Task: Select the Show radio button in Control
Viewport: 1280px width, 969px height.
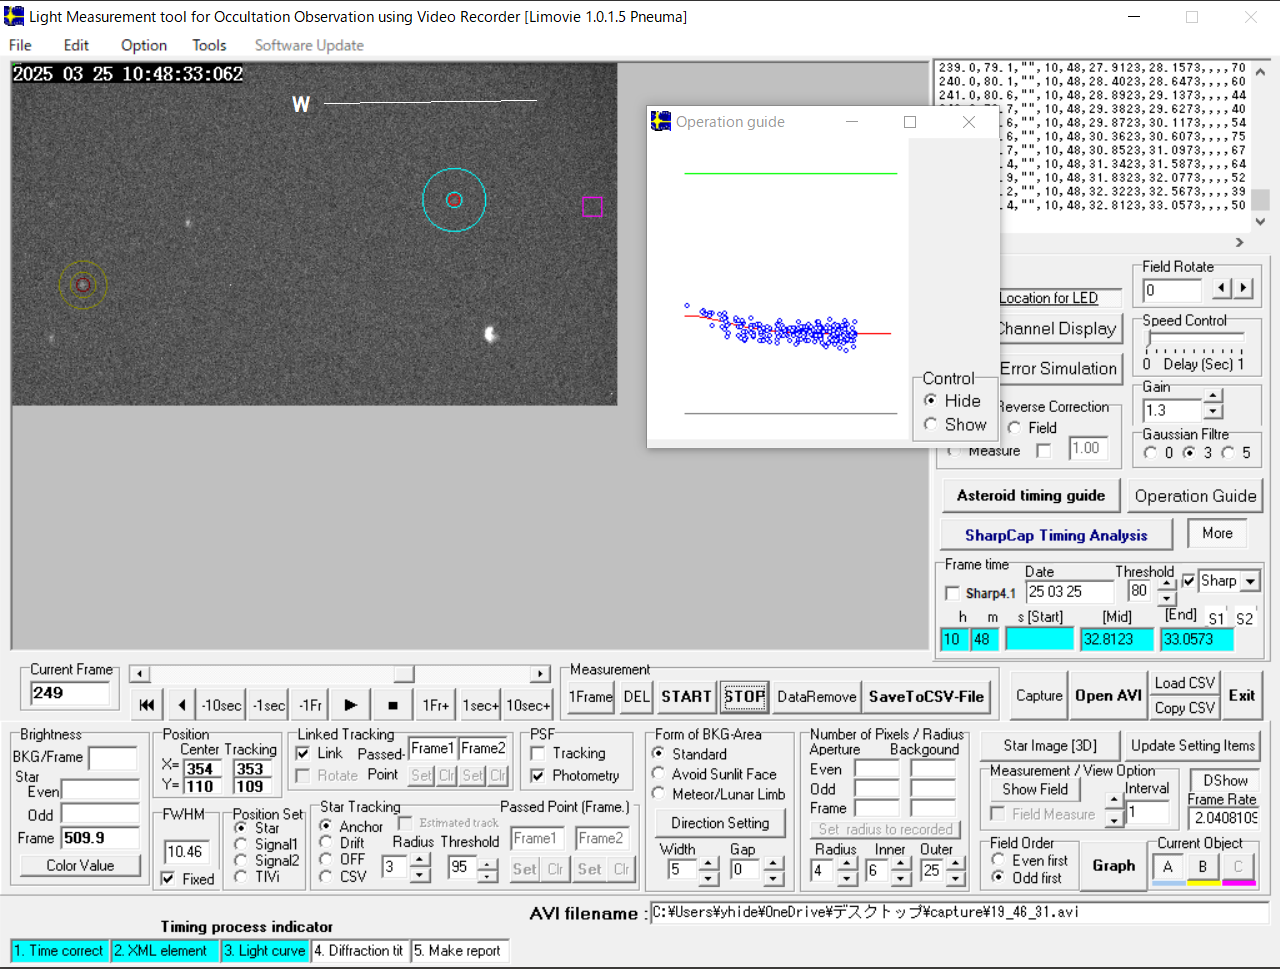Action: tap(931, 424)
